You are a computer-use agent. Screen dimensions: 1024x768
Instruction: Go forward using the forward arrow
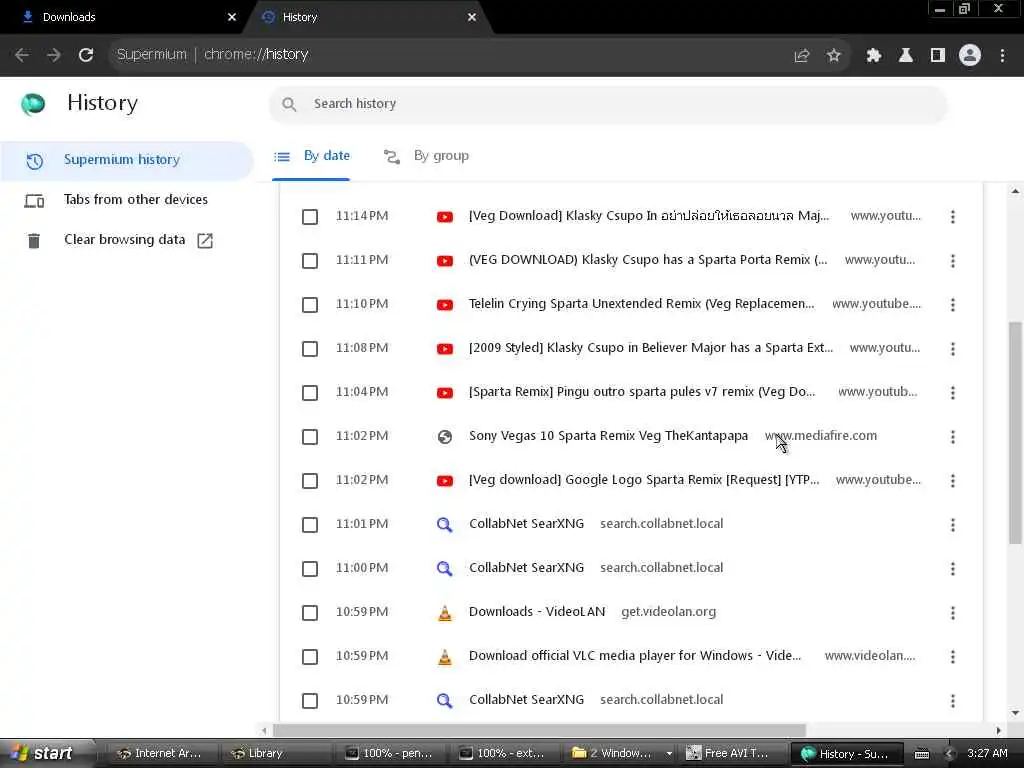click(54, 55)
